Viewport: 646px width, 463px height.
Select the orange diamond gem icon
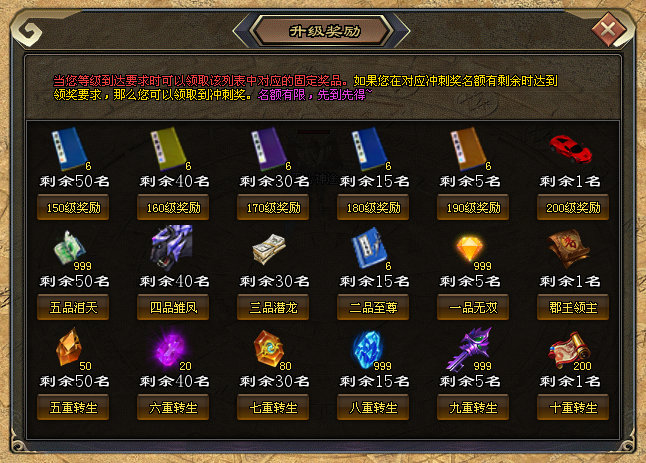coord(469,248)
